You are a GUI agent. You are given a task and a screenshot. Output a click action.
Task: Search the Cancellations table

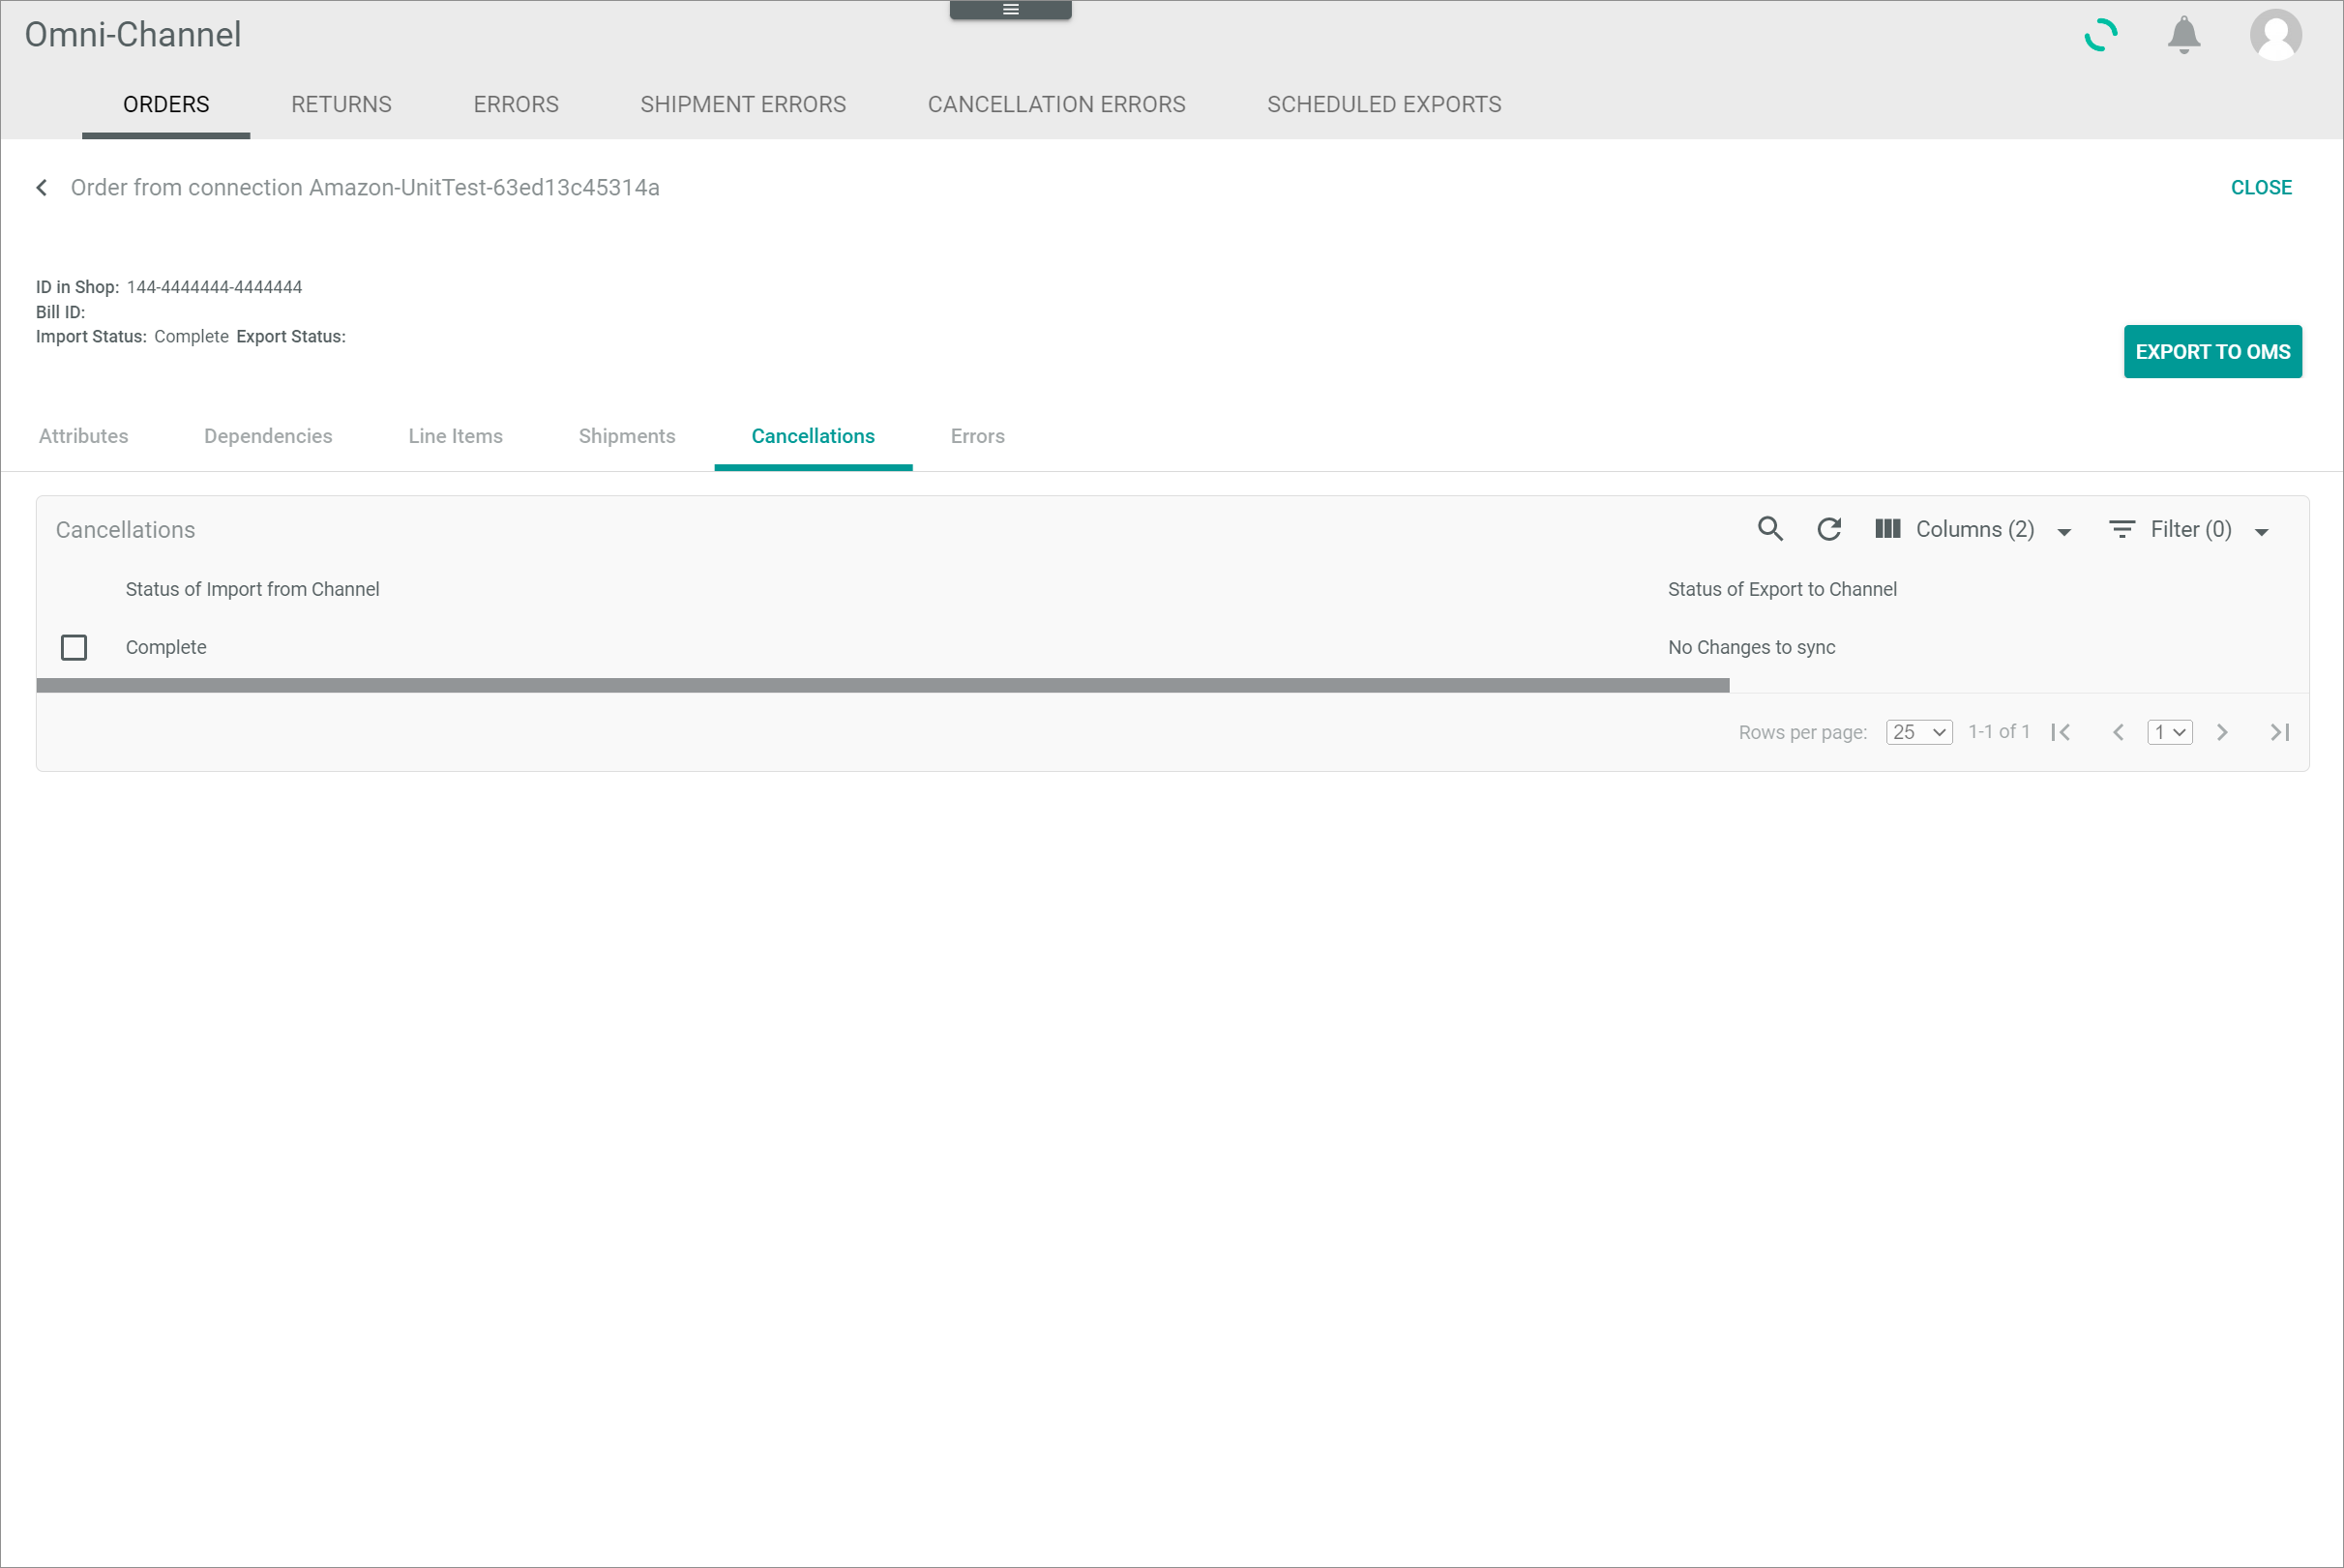(x=1770, y=529)
